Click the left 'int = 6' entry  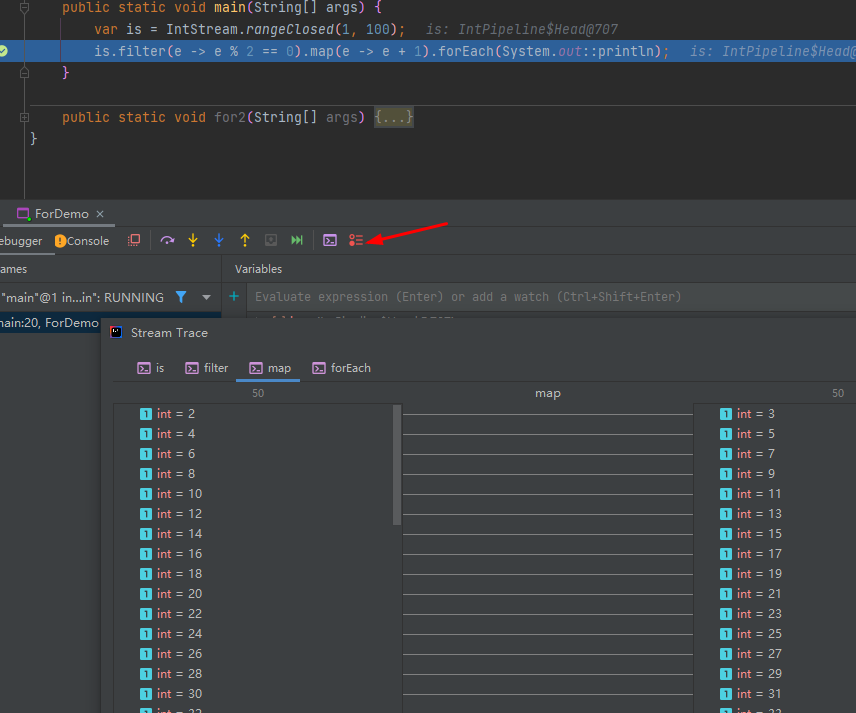pos(168,454)
